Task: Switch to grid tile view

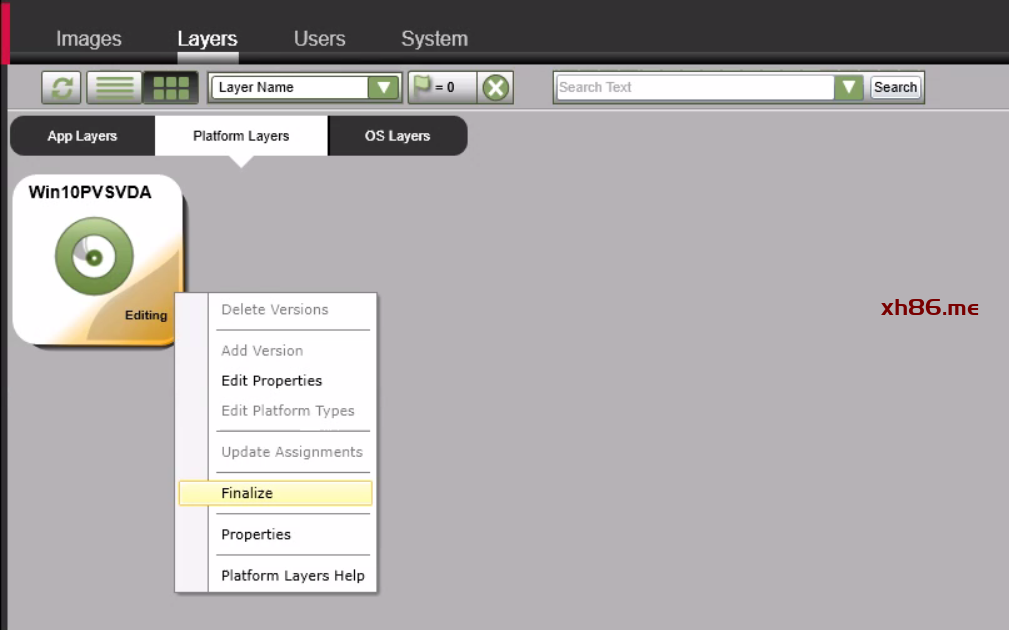Action: click(x=171, y=88)
